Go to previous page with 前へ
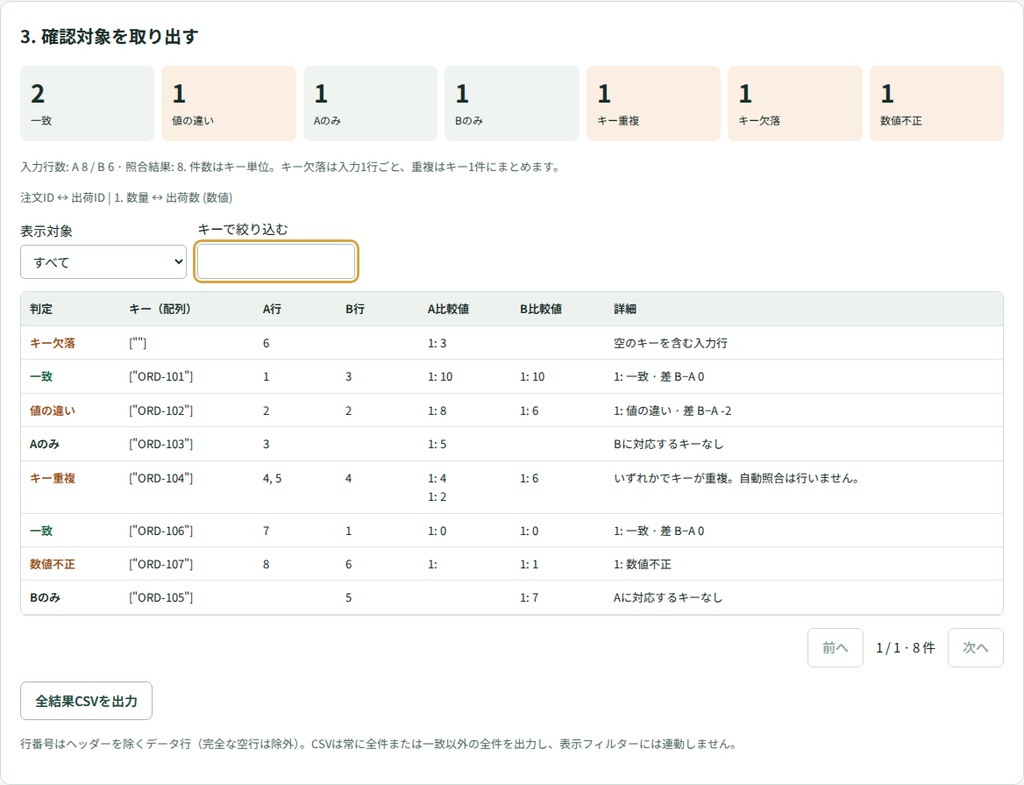Viewport: 1024px width, 785px height. (x=835, y=648)
